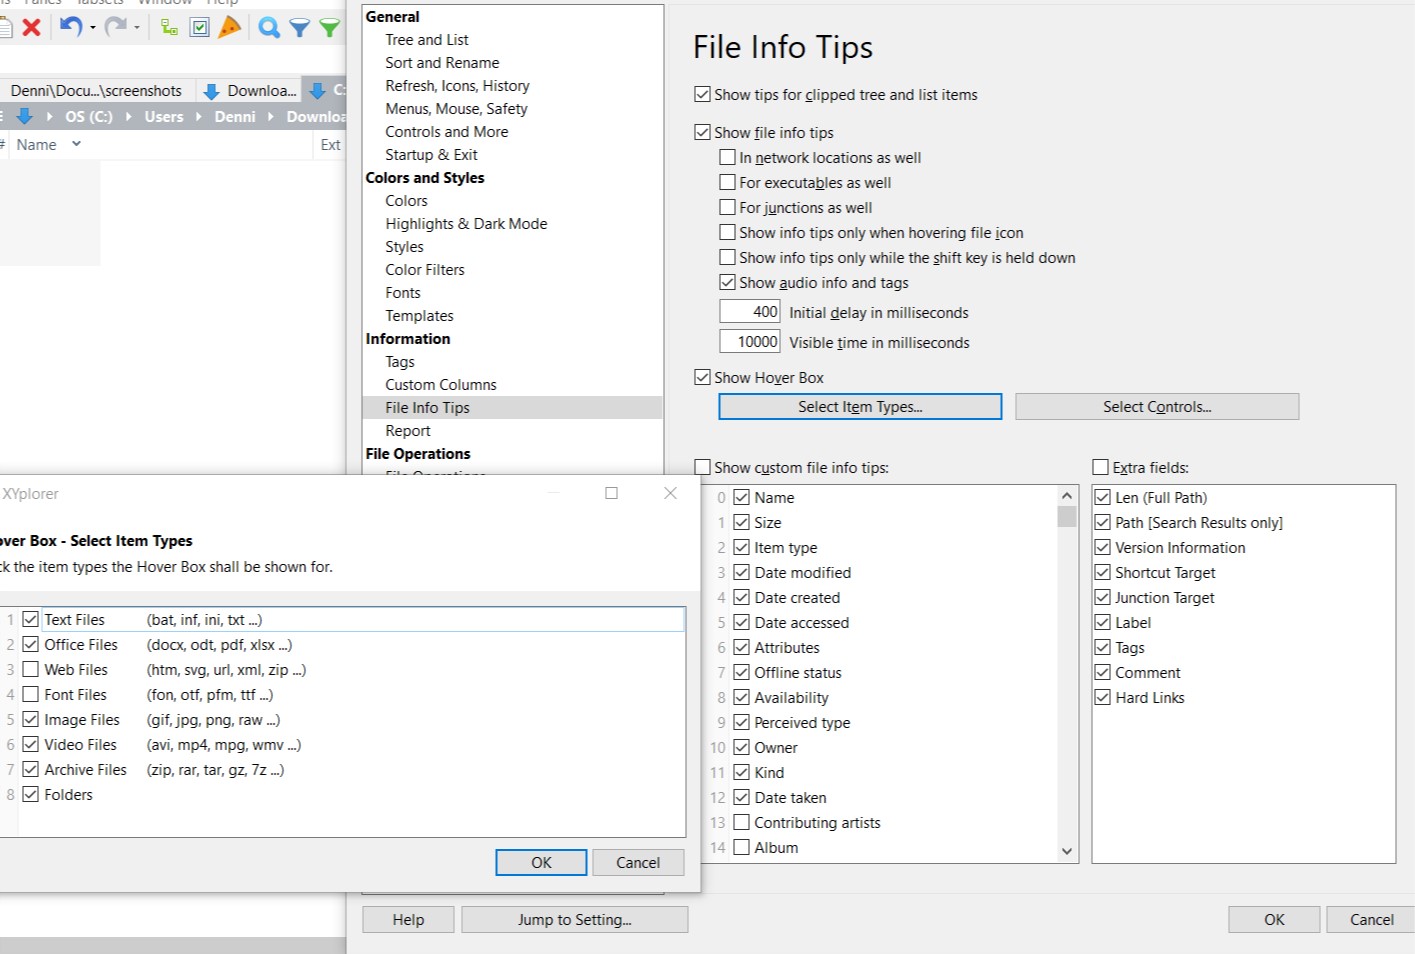This screenshot has height=954, width=1415.
Task: Click the checkbox selection mode toolbar icon
Action: tap(199, 27)
